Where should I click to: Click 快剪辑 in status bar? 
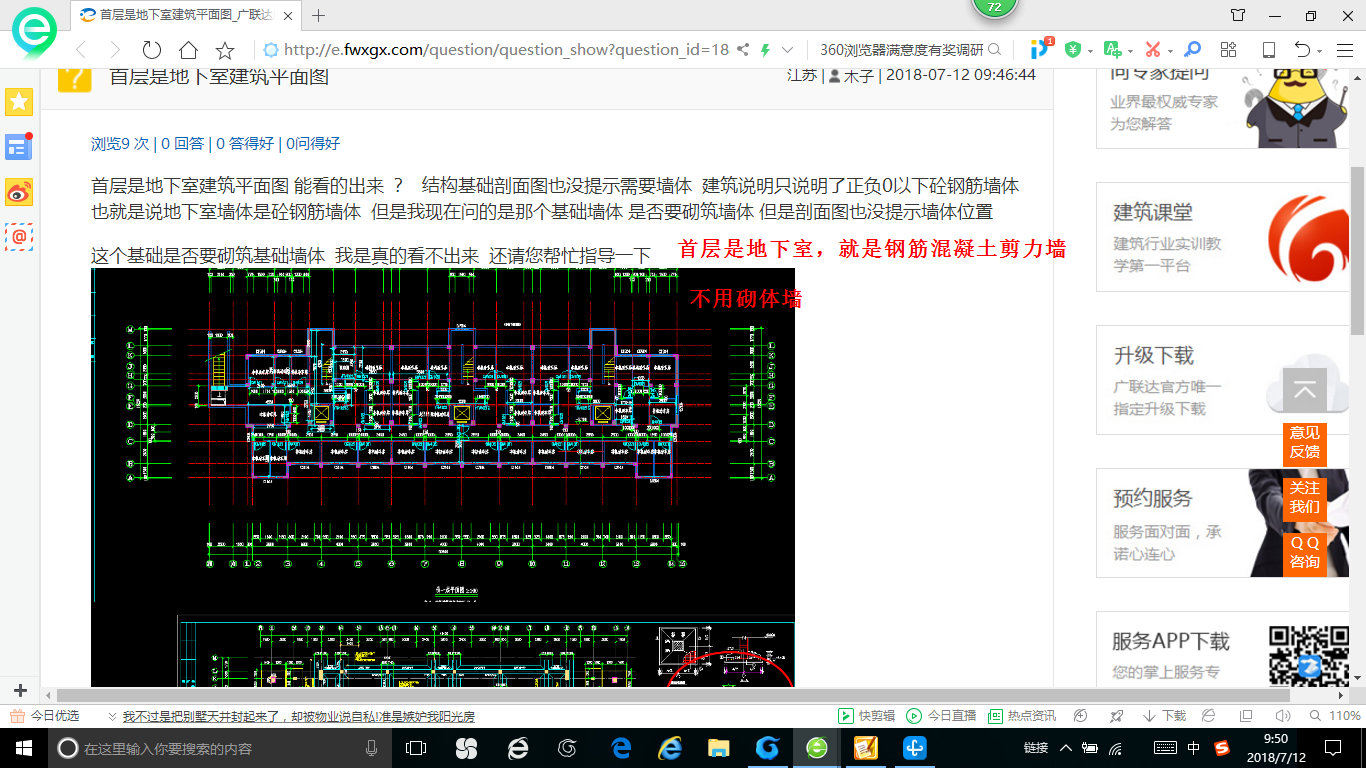(866, 716)
